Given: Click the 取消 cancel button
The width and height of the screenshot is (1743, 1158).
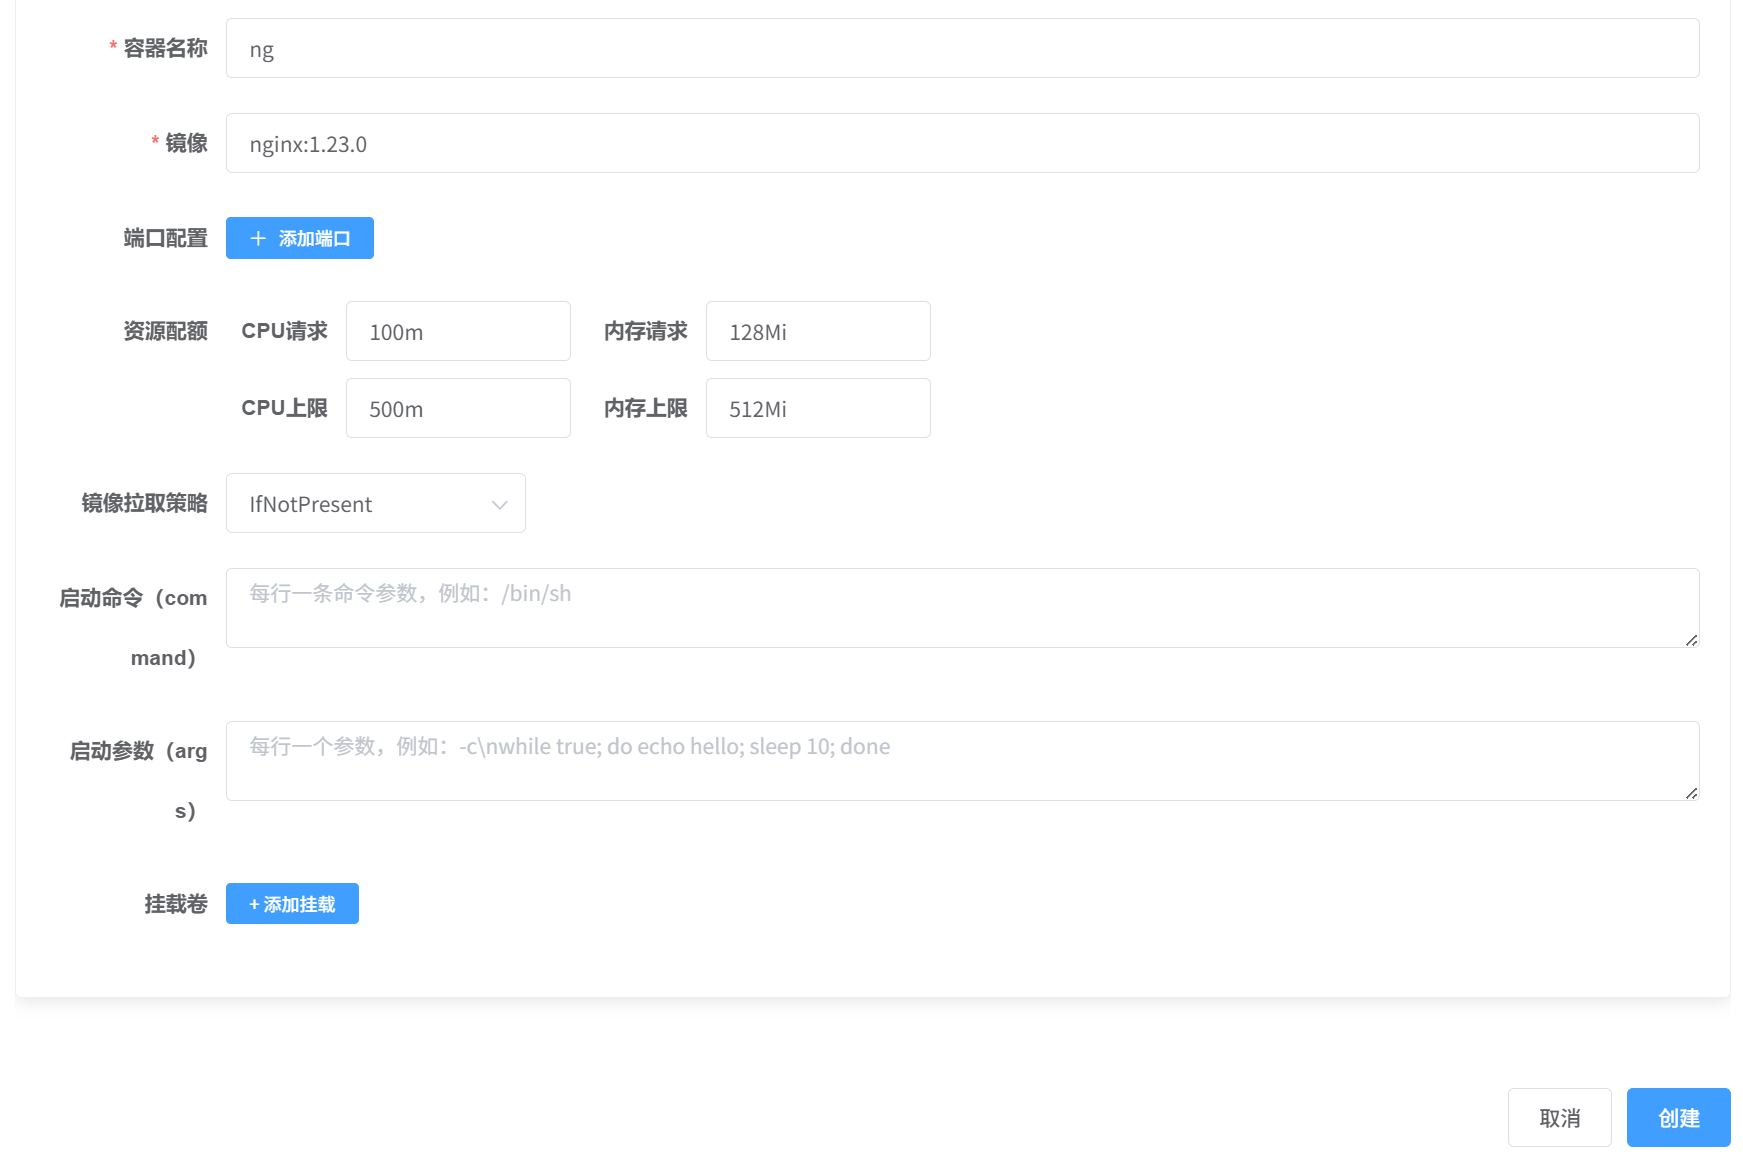Looking at the screenshot, I should 1559,1117.
